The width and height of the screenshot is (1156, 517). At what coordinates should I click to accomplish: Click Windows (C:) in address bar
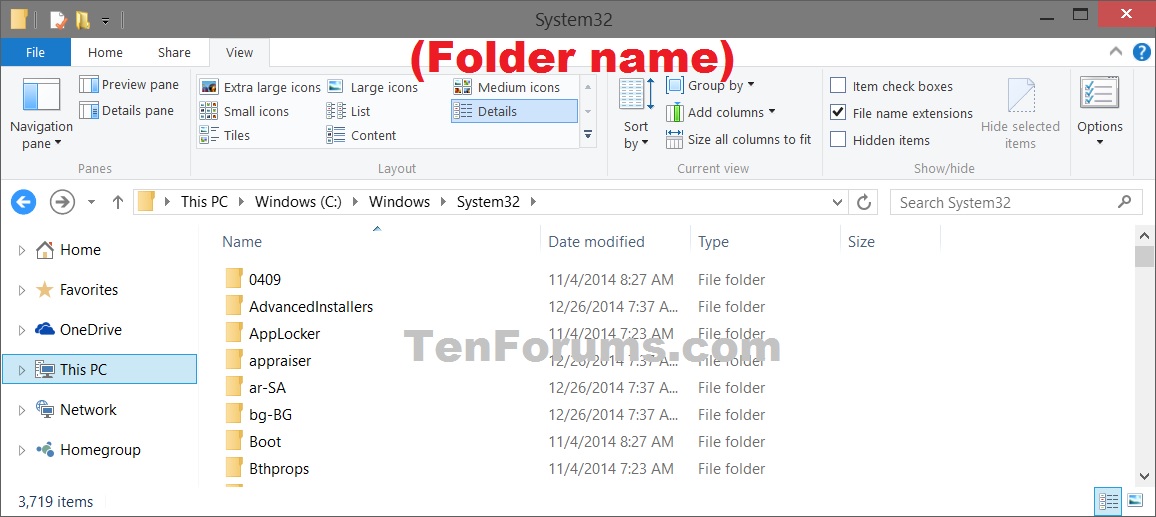(x=298, y=202)
